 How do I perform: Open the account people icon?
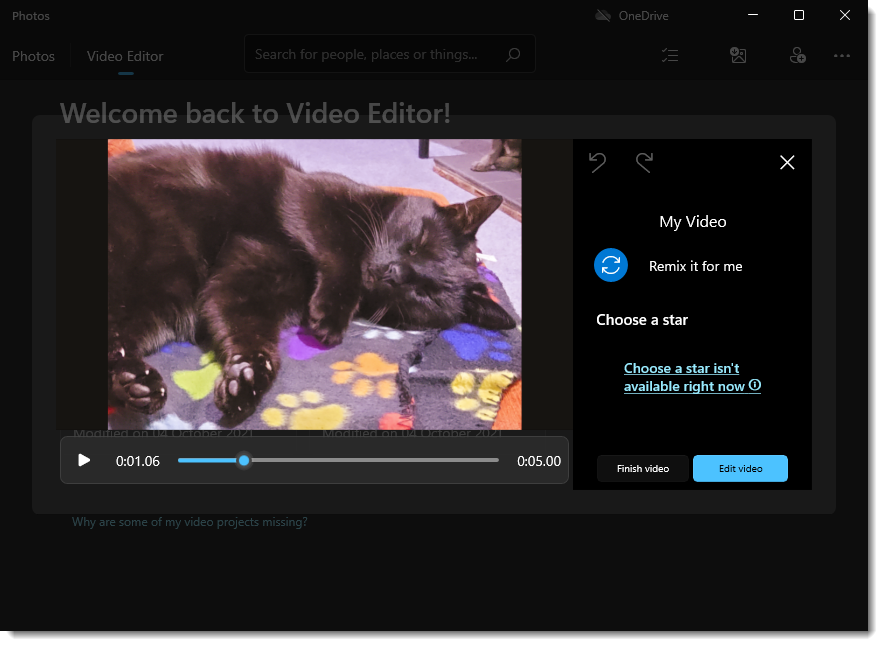(x=797, y=56)
